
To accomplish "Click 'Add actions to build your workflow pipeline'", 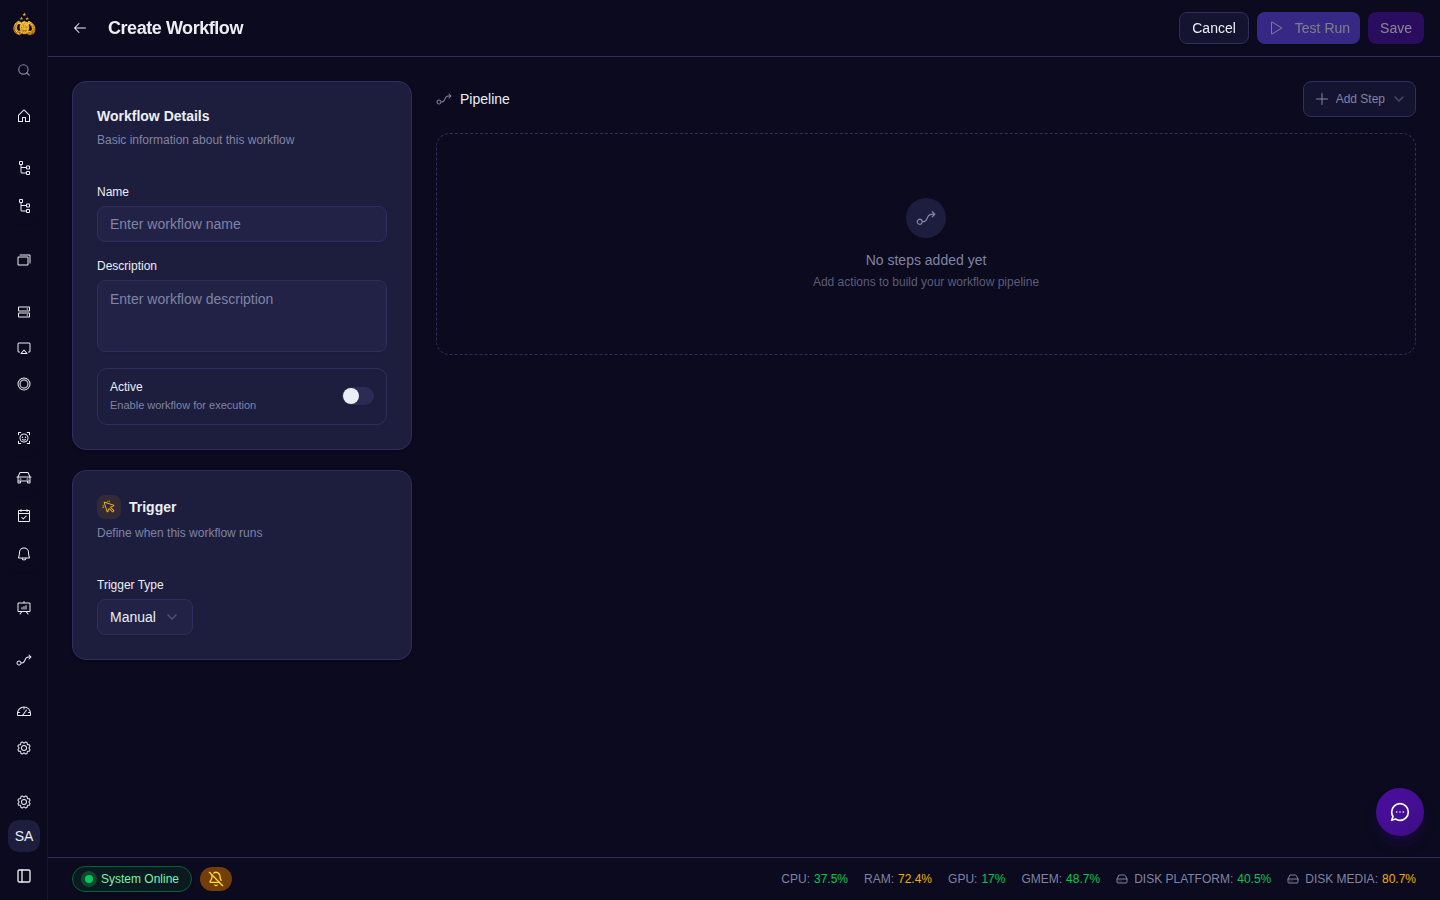I will pyautogui.click(x=926, y=282).
